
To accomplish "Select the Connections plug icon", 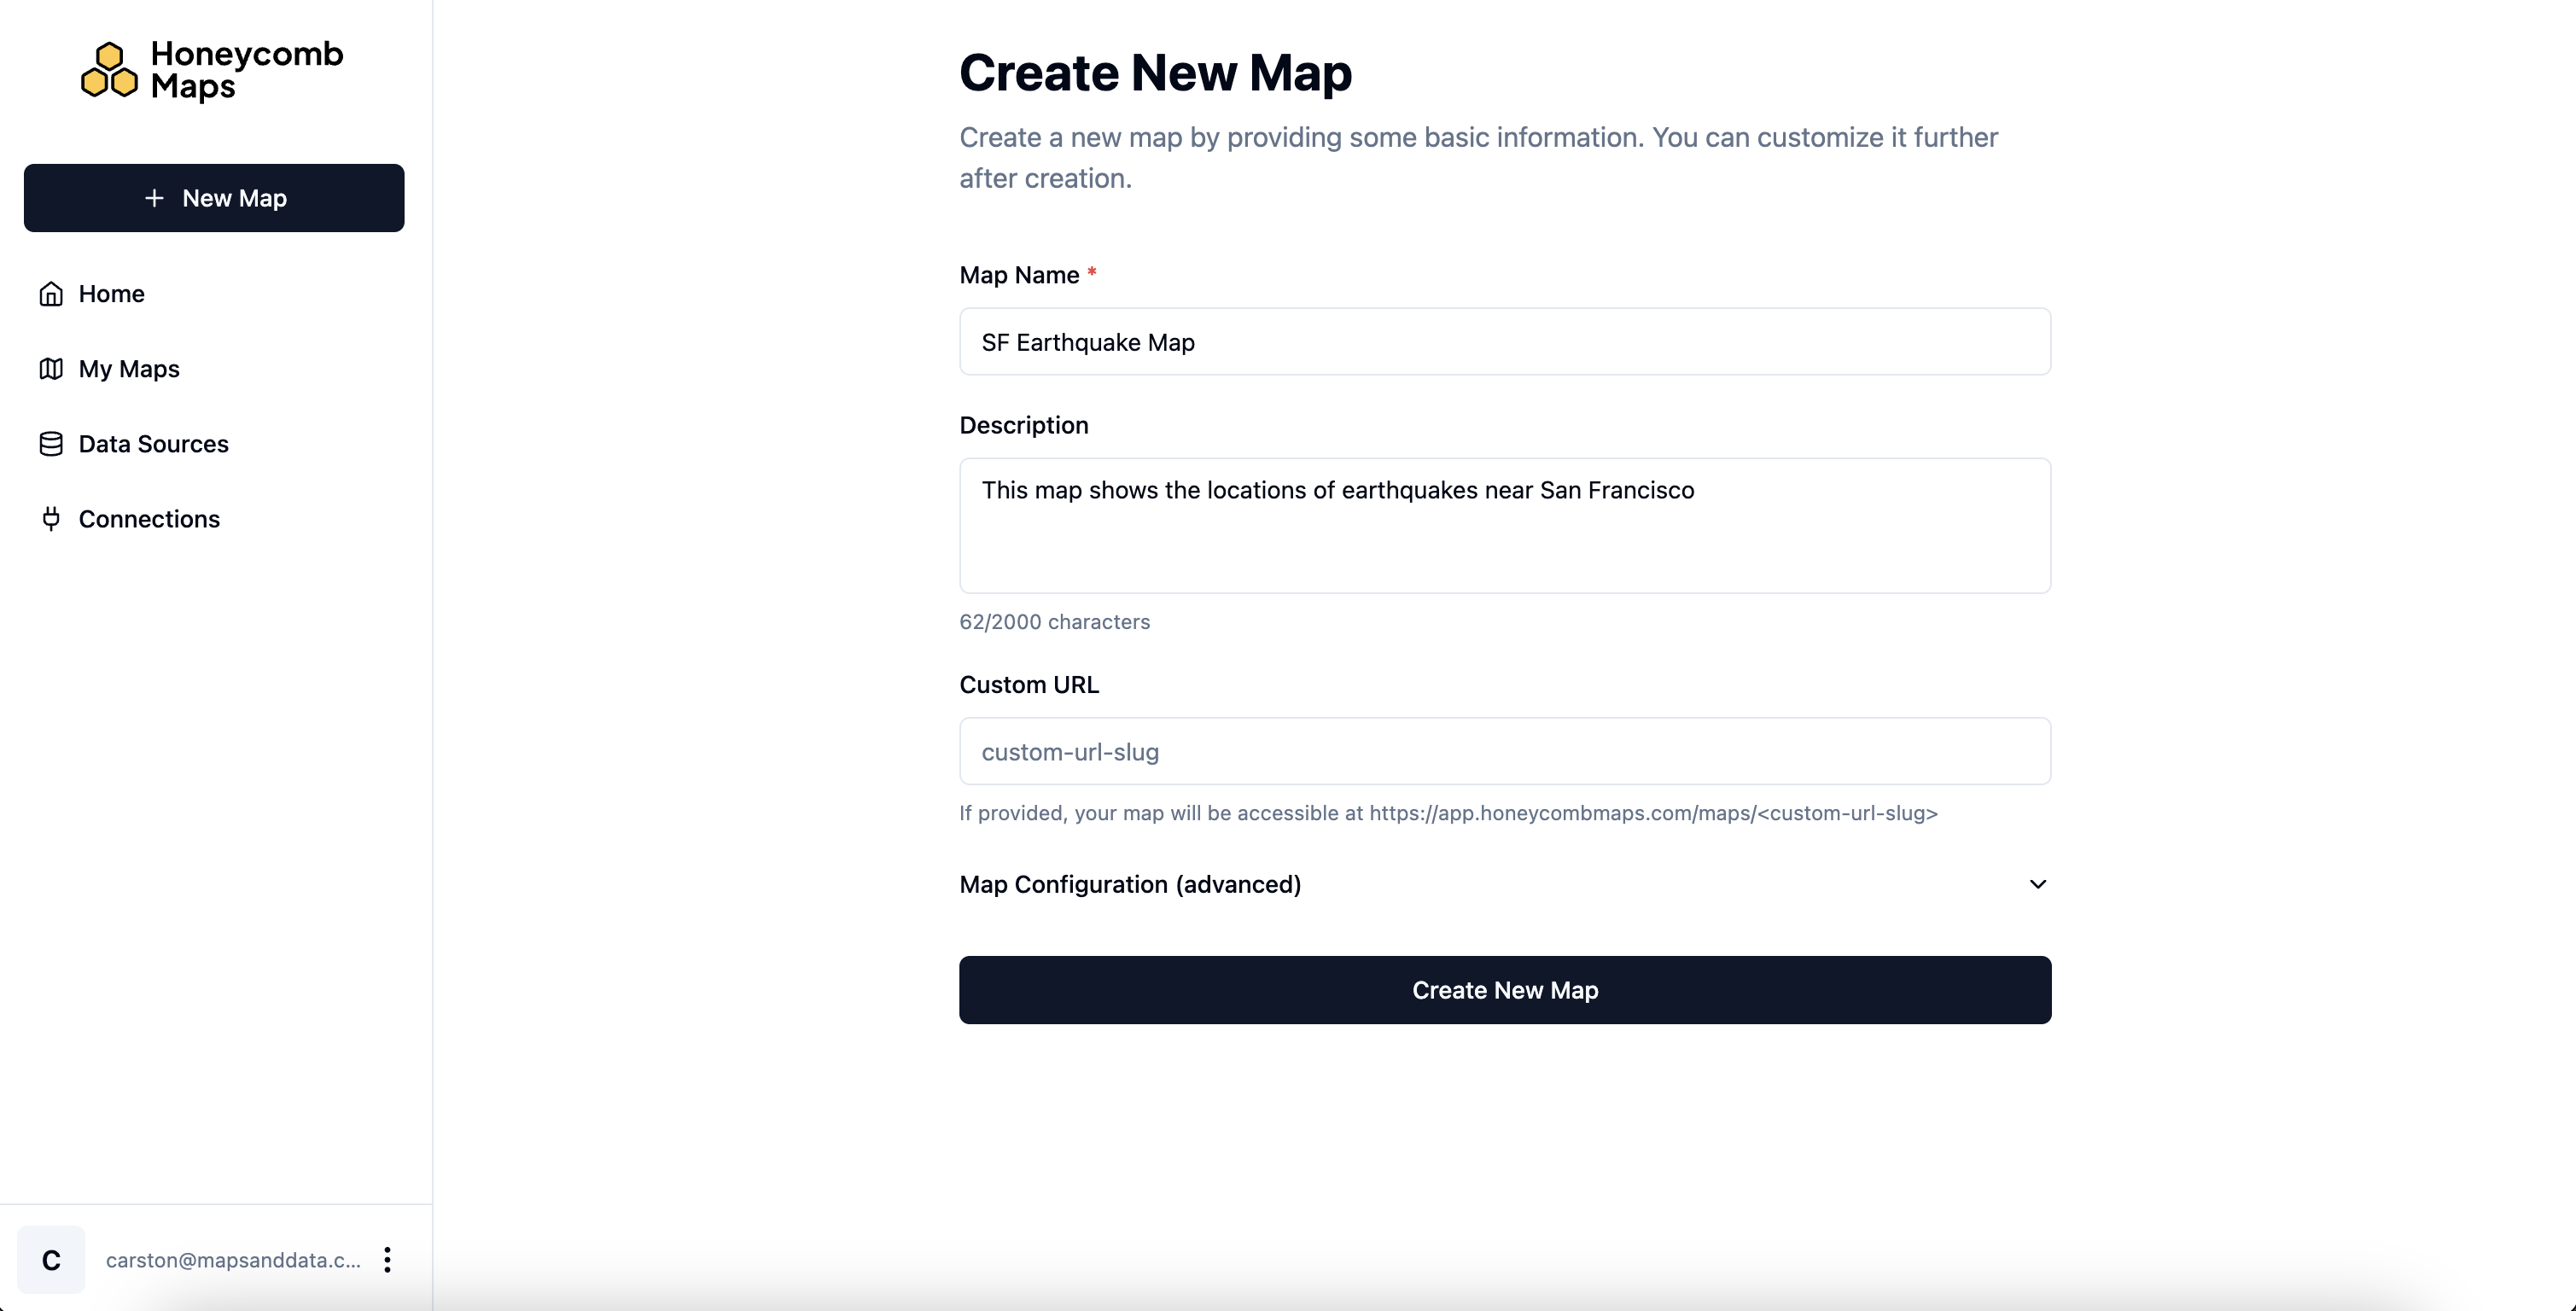I will (52, 518).
